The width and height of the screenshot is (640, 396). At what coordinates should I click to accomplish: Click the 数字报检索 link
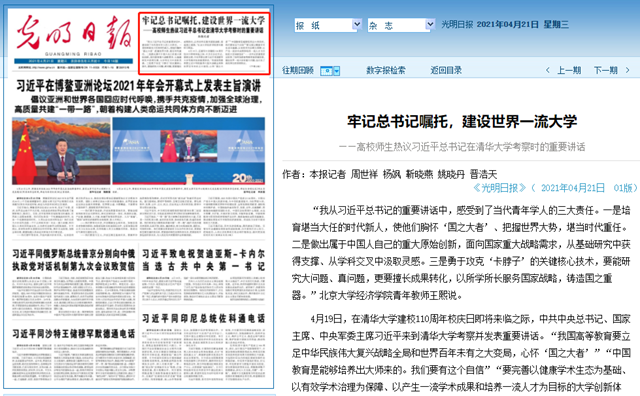pyautogui.click(x=385, y=70)
